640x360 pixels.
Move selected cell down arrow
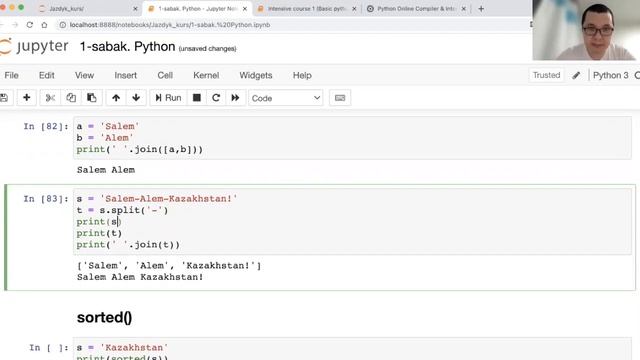136,98
